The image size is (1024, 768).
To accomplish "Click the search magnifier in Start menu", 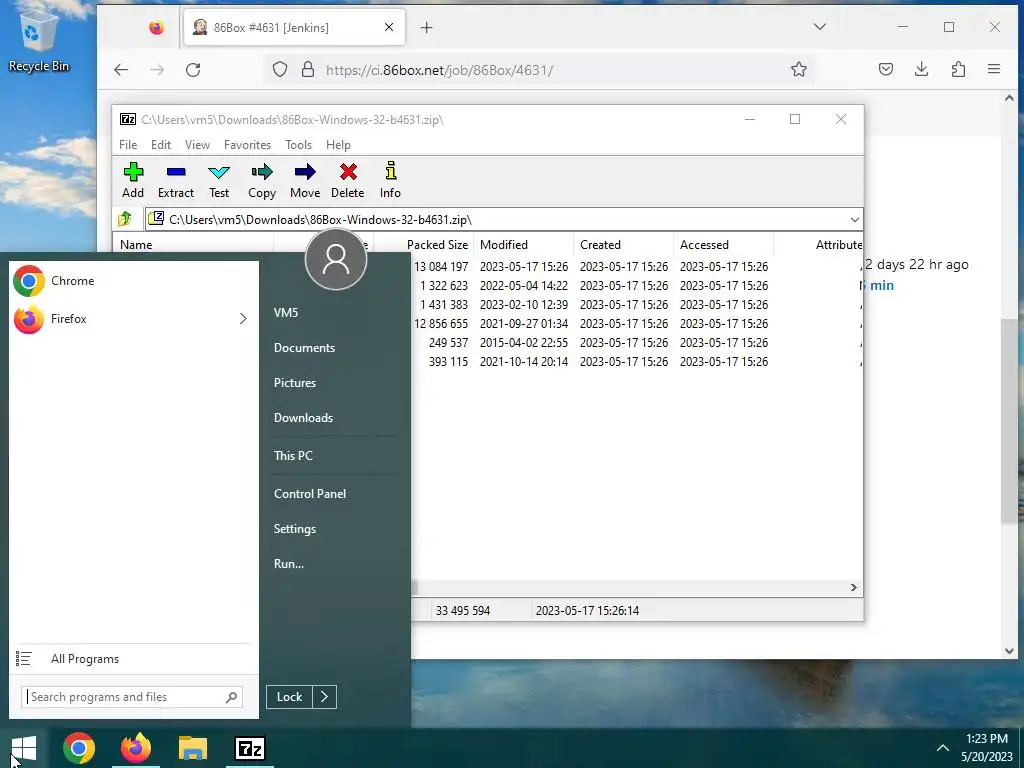I will [231, 697].
